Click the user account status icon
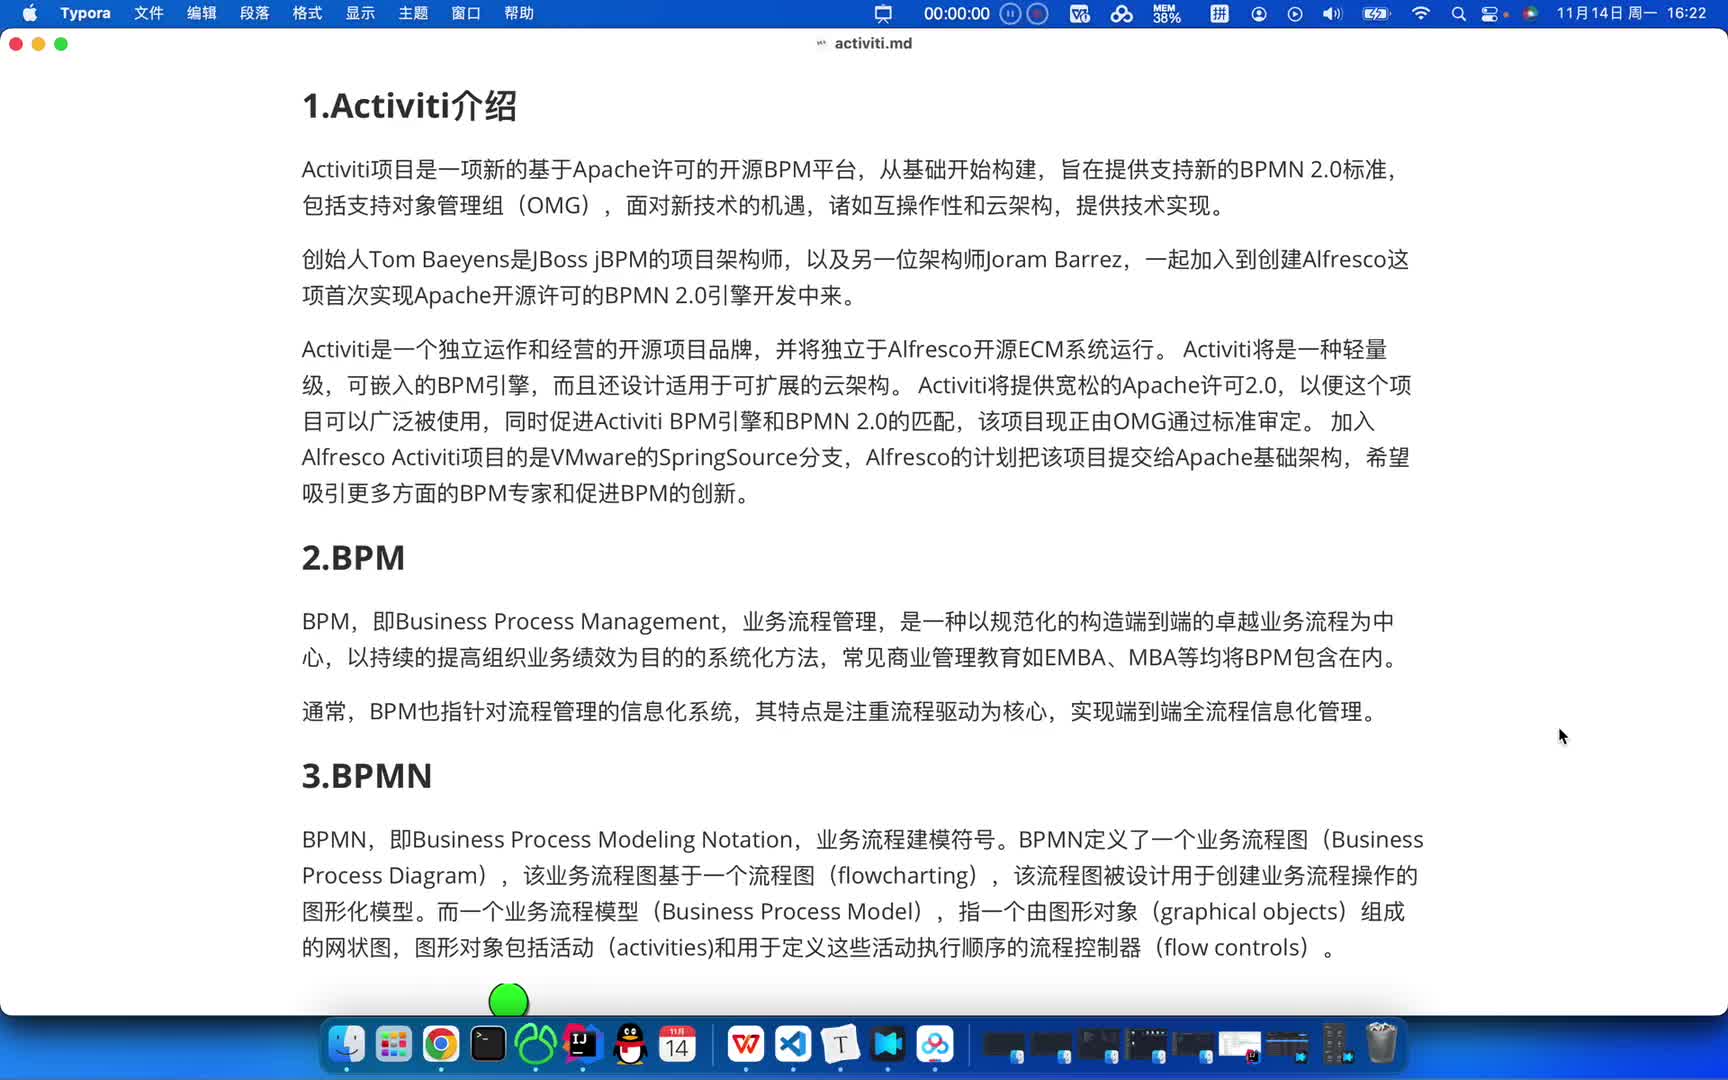The width and height of the screenshot is (1728, 1080). coord(1259,13)
